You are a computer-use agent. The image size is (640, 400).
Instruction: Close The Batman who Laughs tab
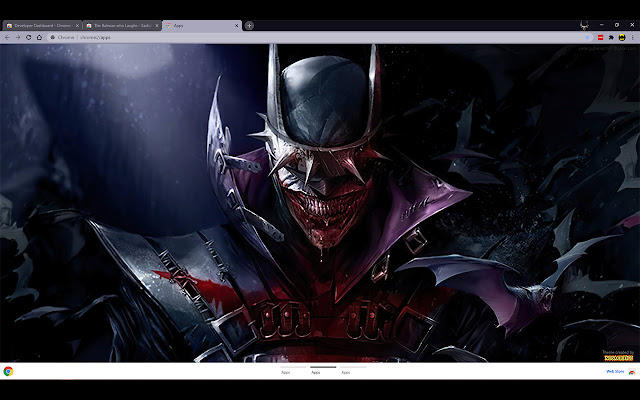click(x=157, y=25)
